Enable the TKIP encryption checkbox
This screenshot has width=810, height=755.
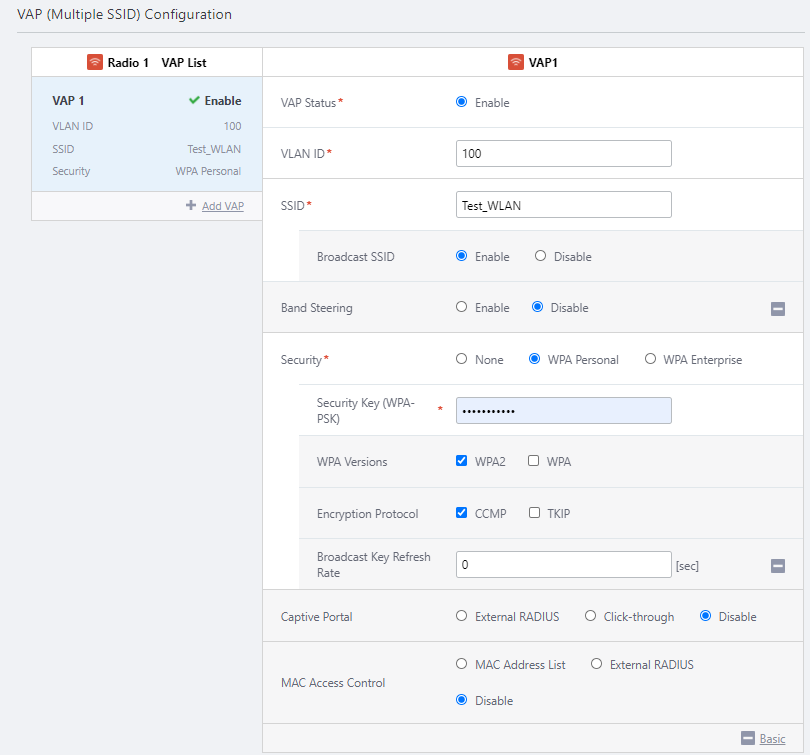[x=534, y=513]
